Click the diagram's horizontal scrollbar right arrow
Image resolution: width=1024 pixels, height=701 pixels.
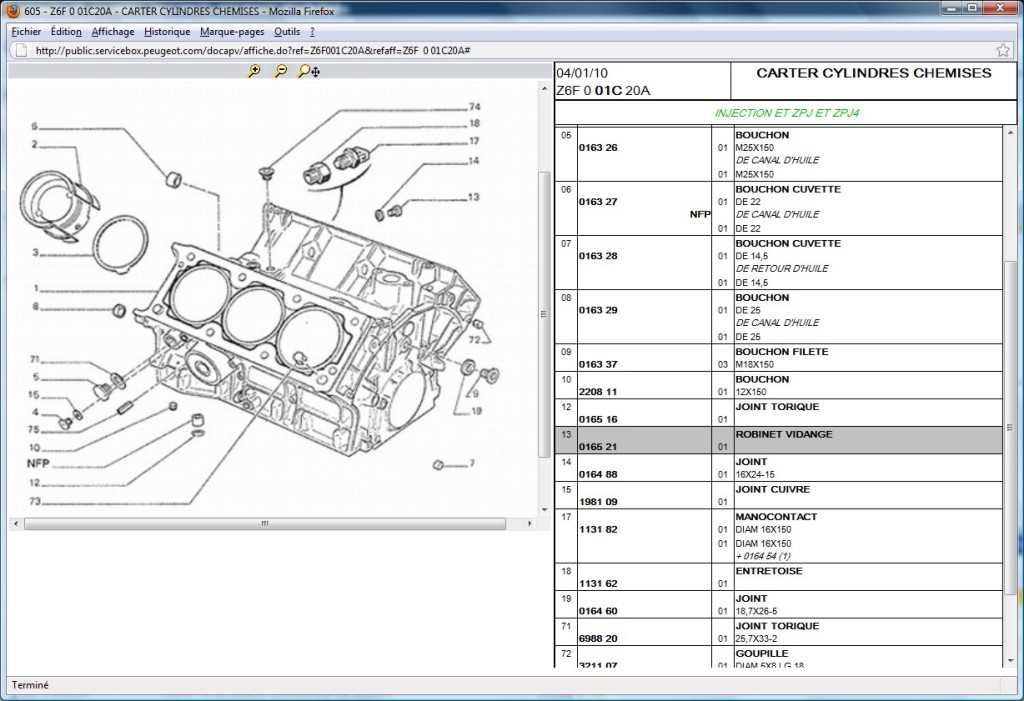coord(530,523)
